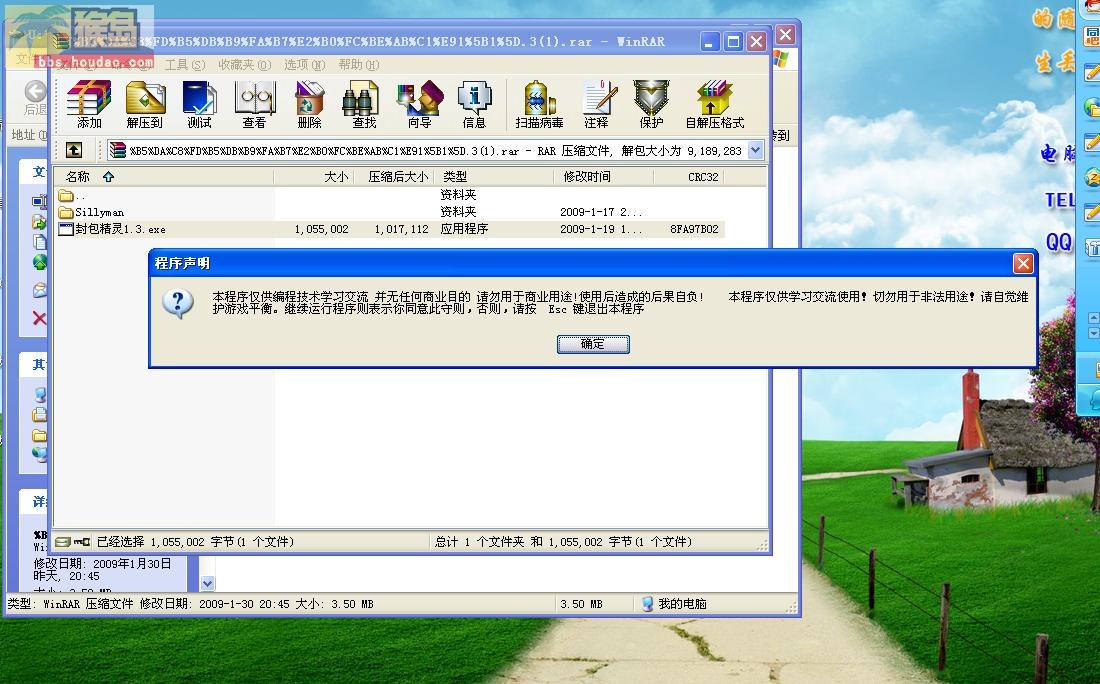This screenshot has width=1100, height=684.
Task: Open the 收藏夹(O) menu
Action: tap(244, 65)
